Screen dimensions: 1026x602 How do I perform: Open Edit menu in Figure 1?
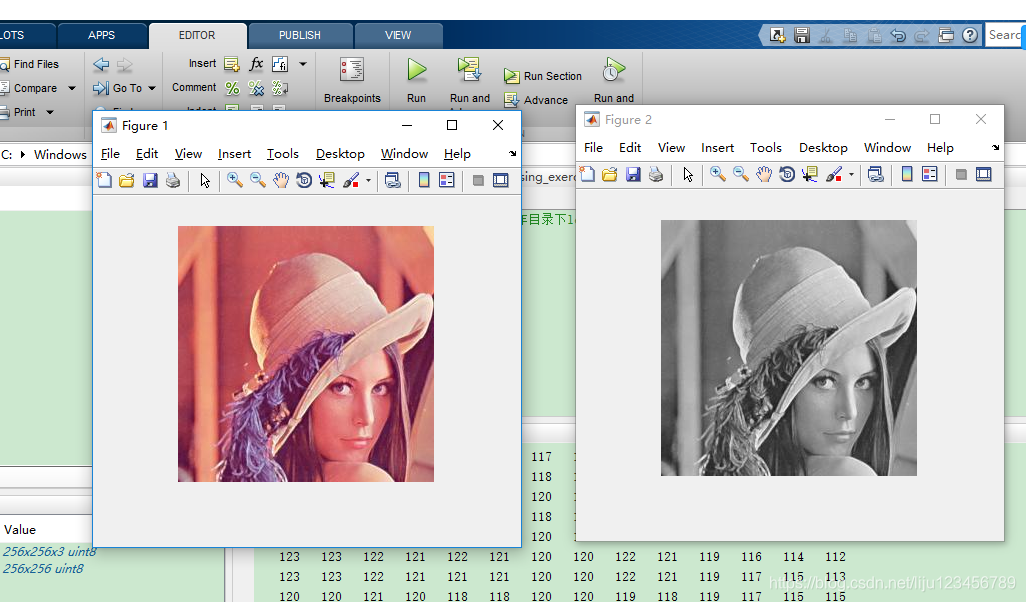147,154
